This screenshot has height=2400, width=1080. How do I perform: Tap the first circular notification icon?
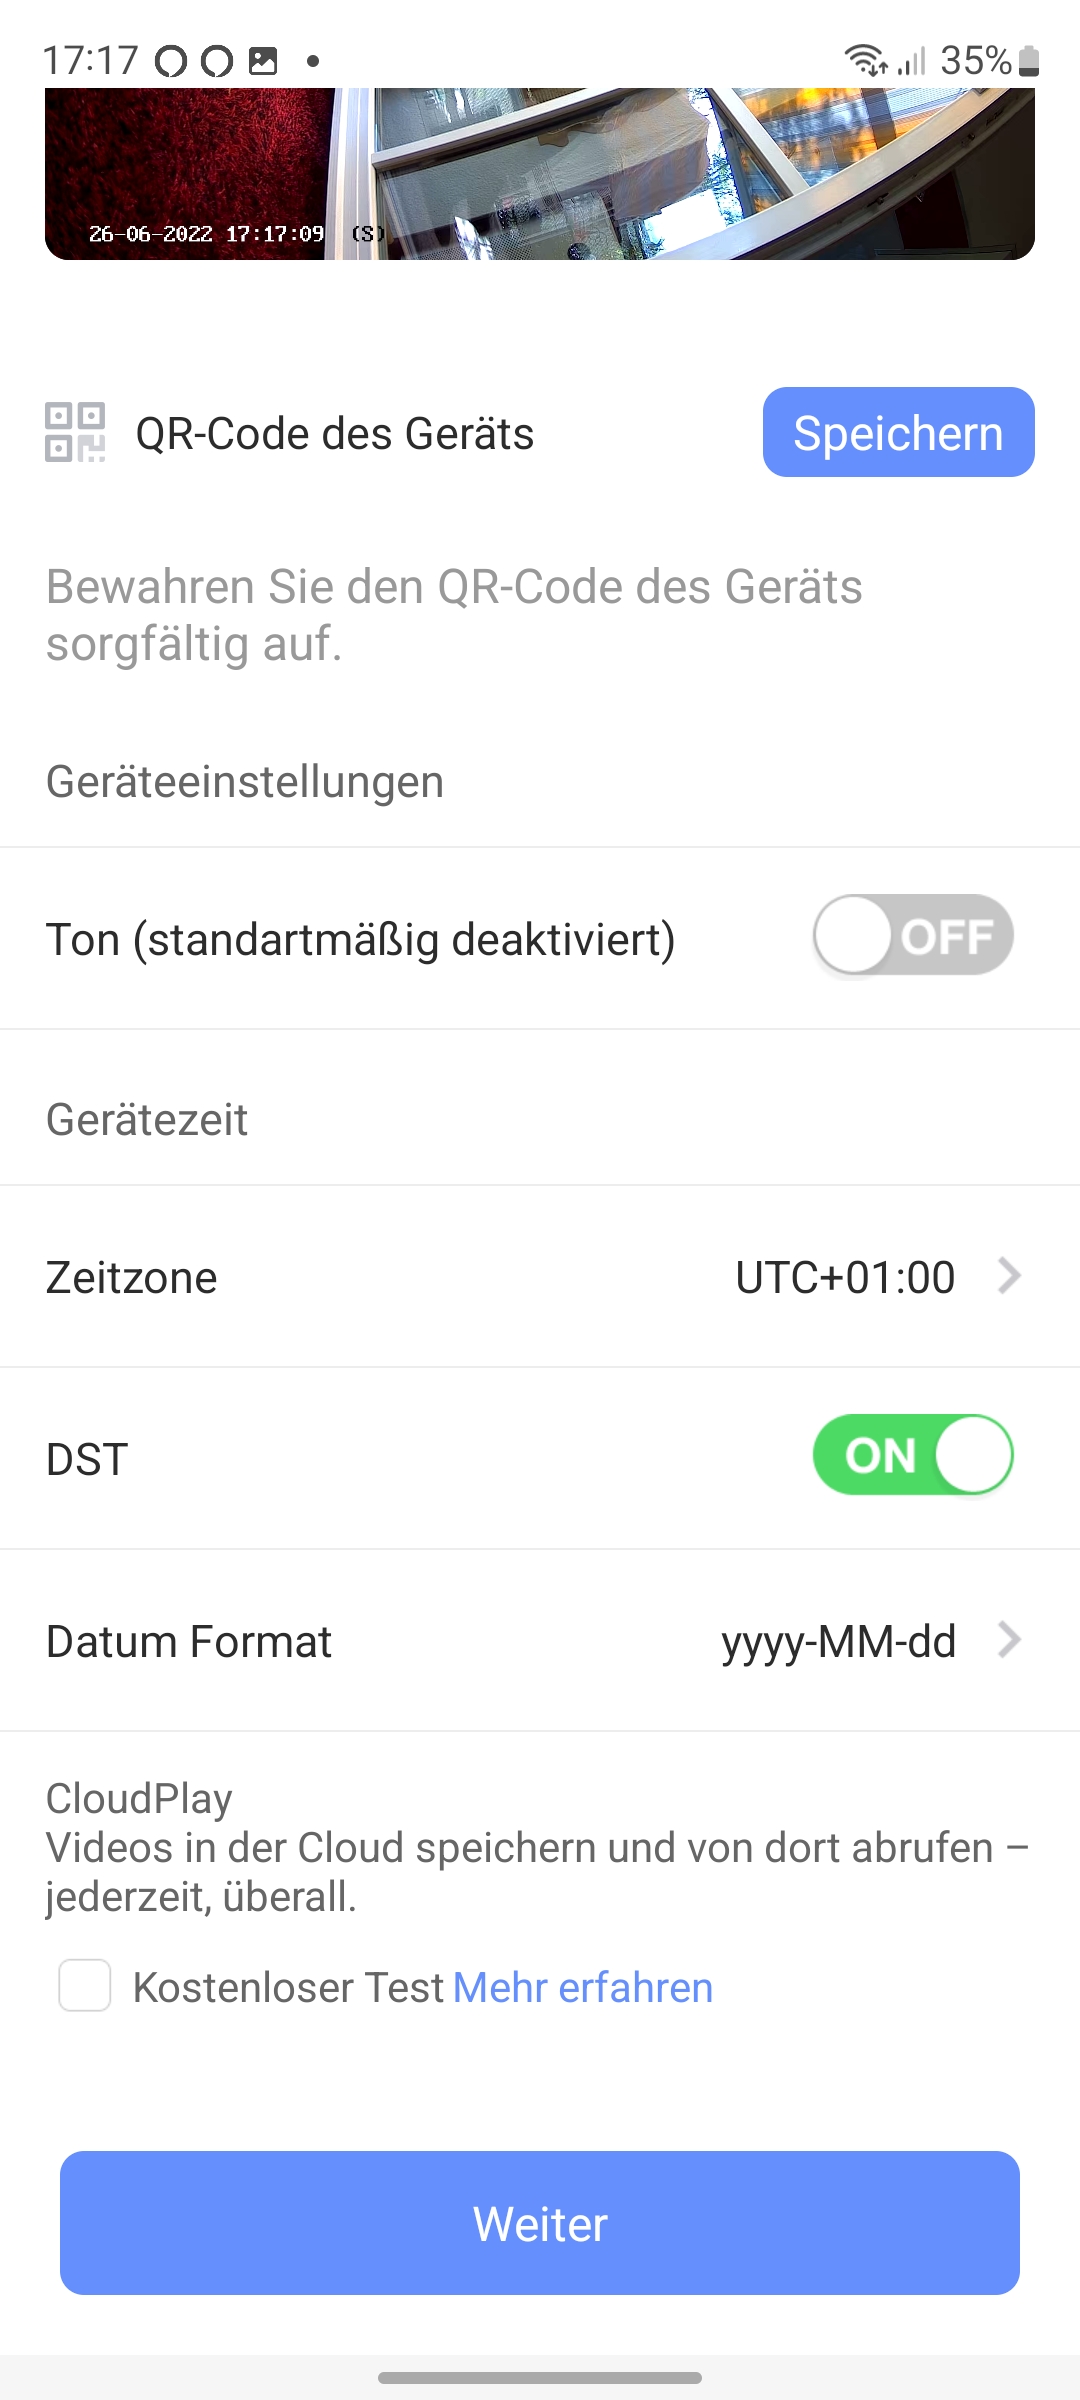[171, 61]
